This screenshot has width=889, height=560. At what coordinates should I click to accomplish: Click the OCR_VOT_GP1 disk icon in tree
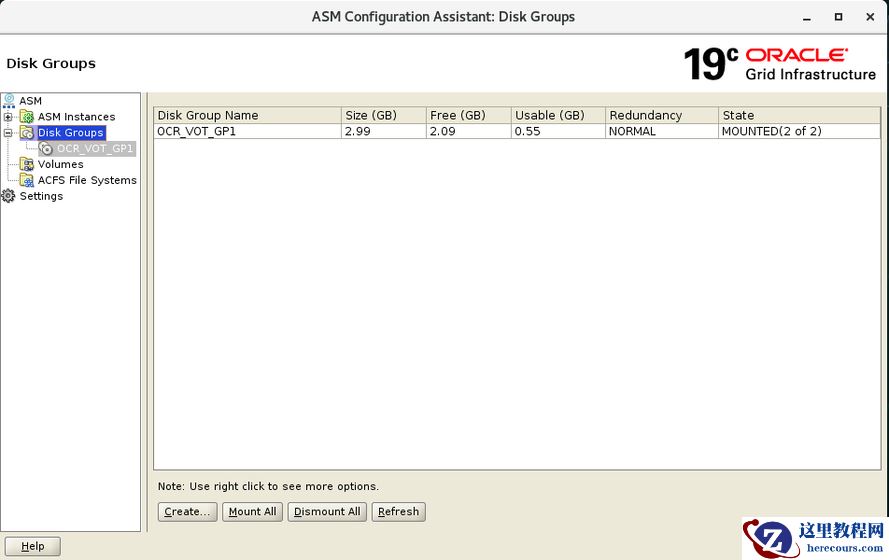click(46, 149)
